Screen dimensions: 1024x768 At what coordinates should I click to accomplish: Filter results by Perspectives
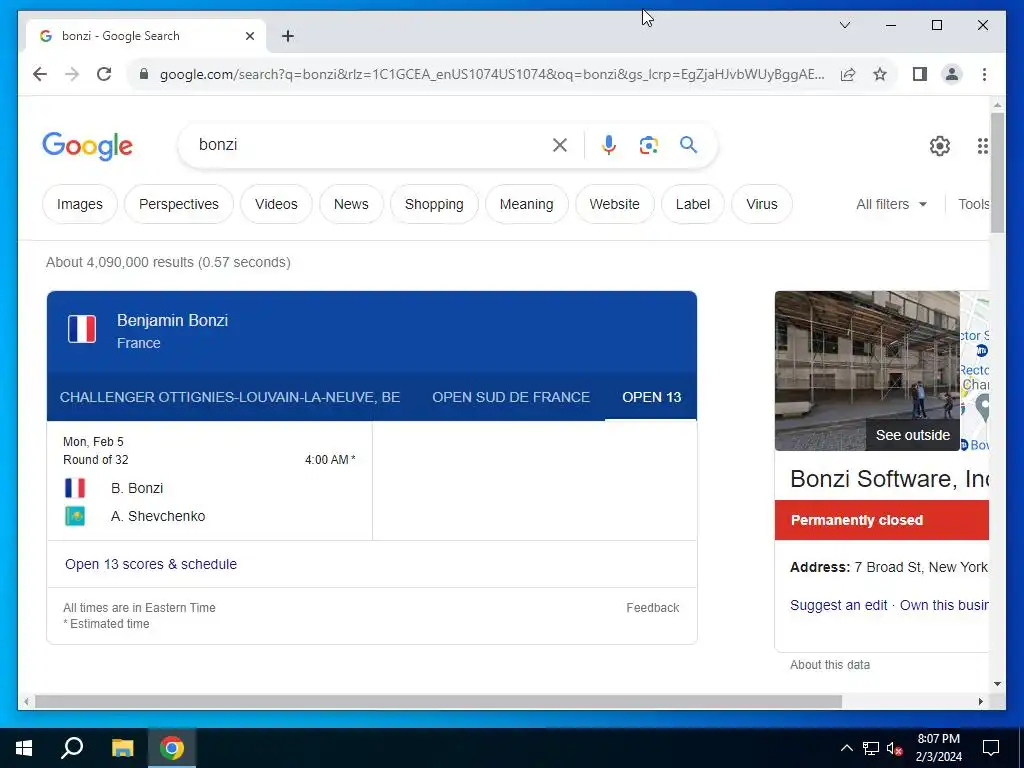(179, 204)
